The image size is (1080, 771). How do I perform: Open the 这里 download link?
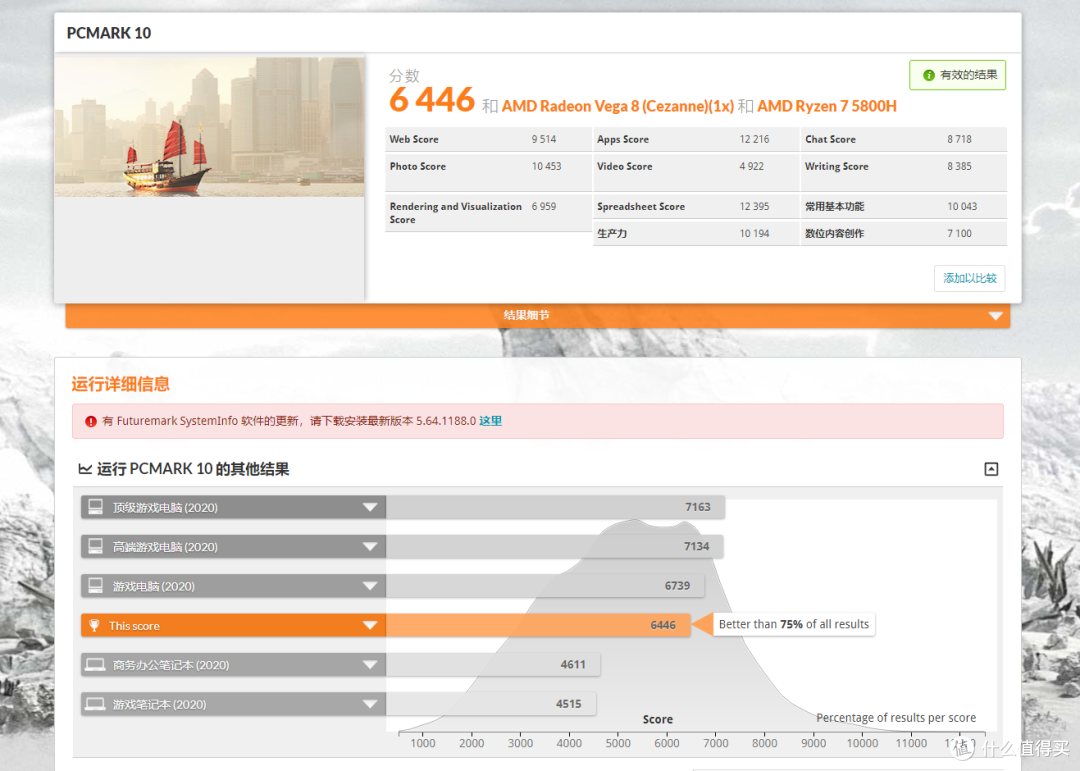pyautogui.click(x=490, y=421)
